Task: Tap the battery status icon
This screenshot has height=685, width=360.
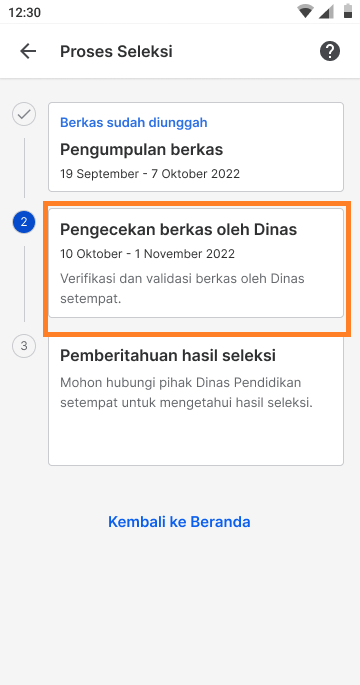Action: tap(348, 11)
